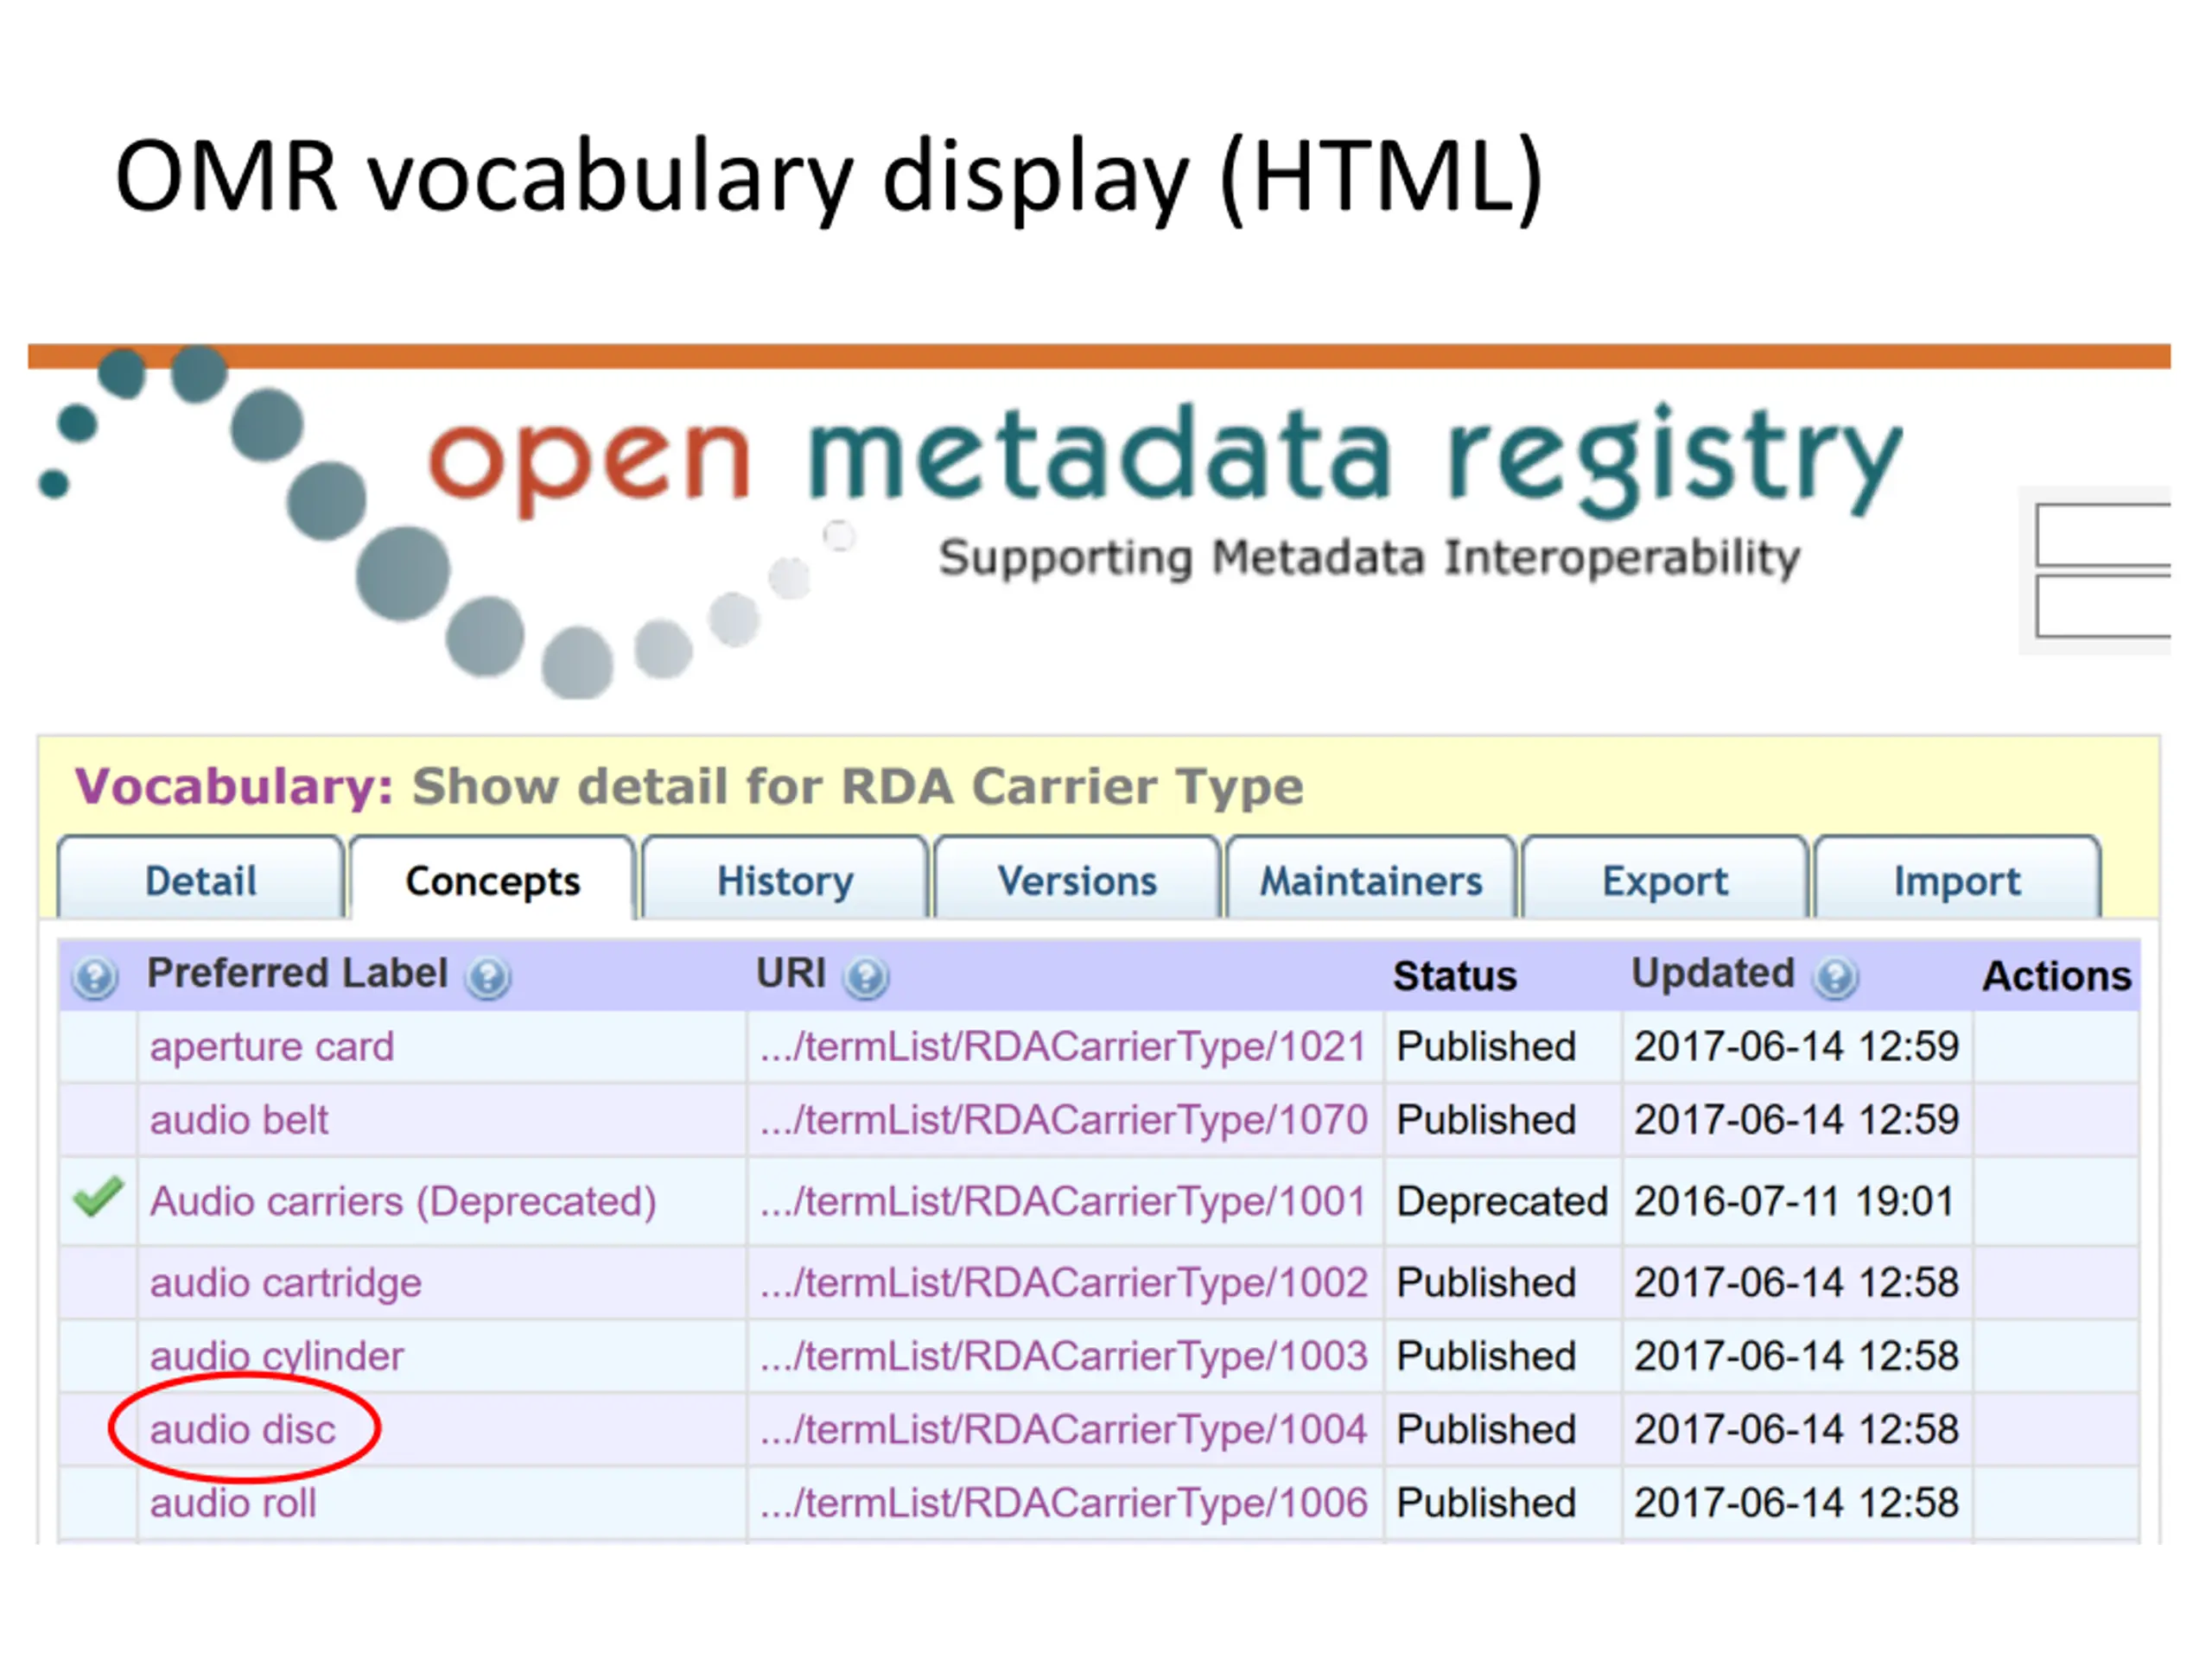The height and width of the screenshot is (1659, 2212).
Task: Open the audio belt concept link
Action: coord(239,1119)
